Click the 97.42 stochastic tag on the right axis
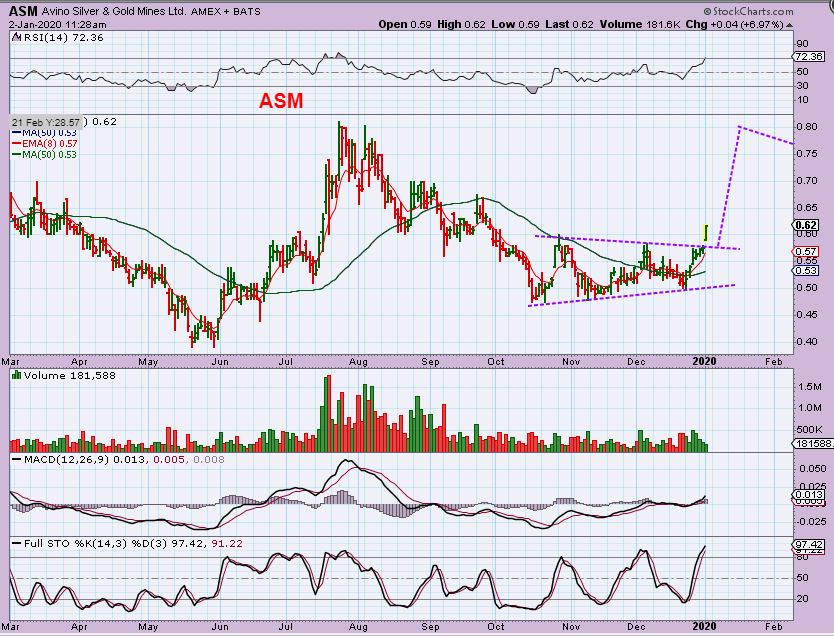834x636 pixels. click(809, 545)
